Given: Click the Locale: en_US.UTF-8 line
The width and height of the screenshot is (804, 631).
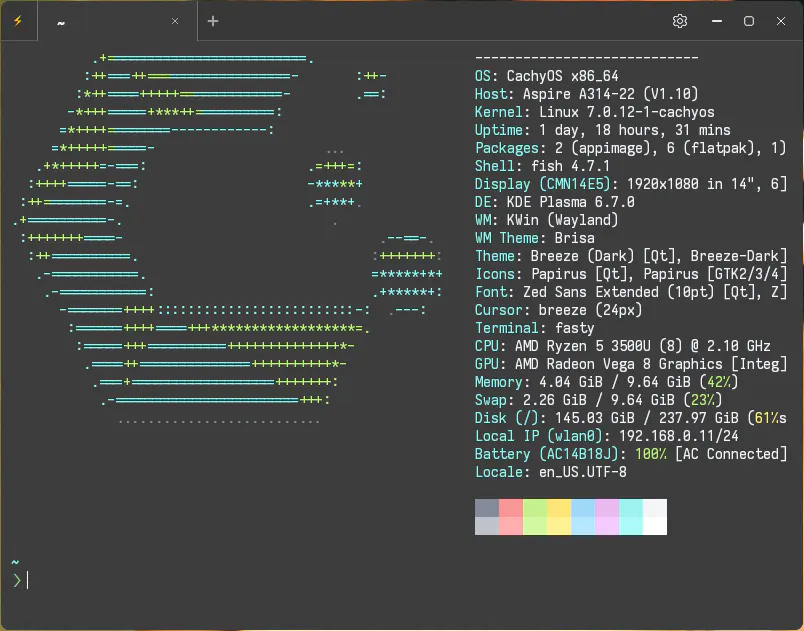Looking at the screenshot, I should [x=551, y=472].
